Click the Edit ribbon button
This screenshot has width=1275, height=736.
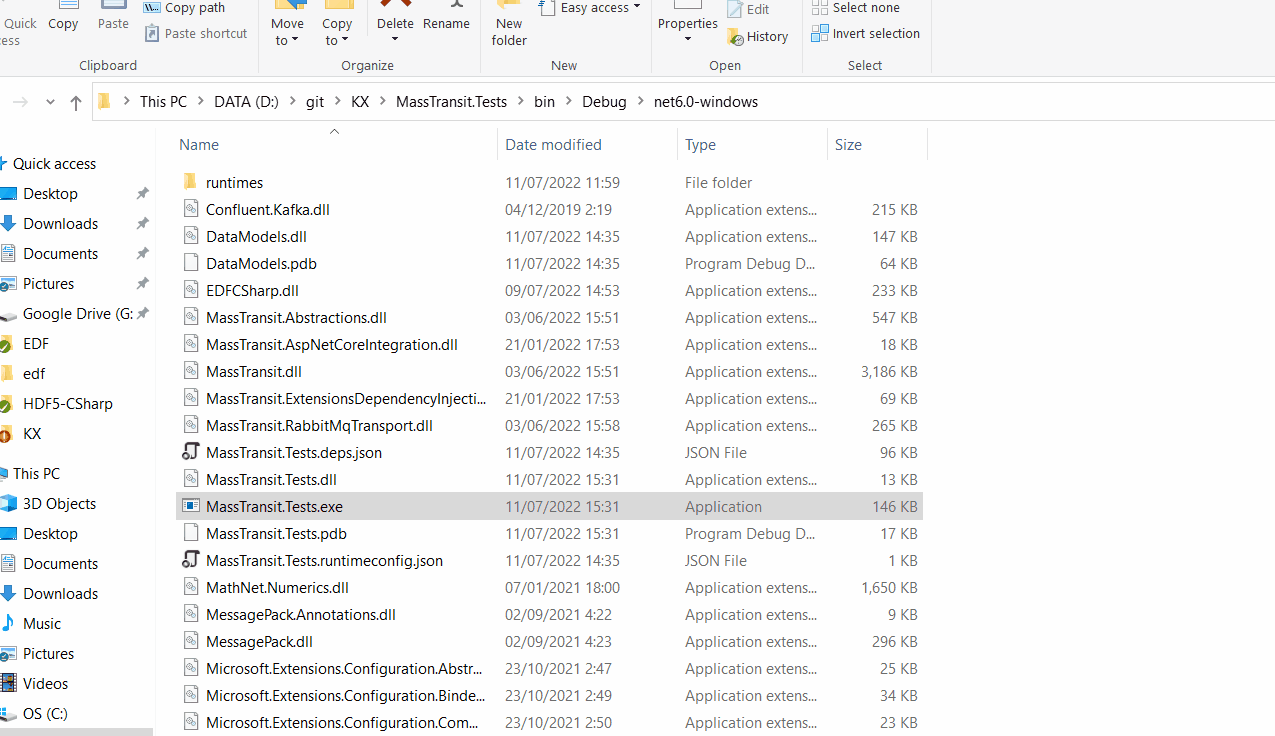coord(748,9)
